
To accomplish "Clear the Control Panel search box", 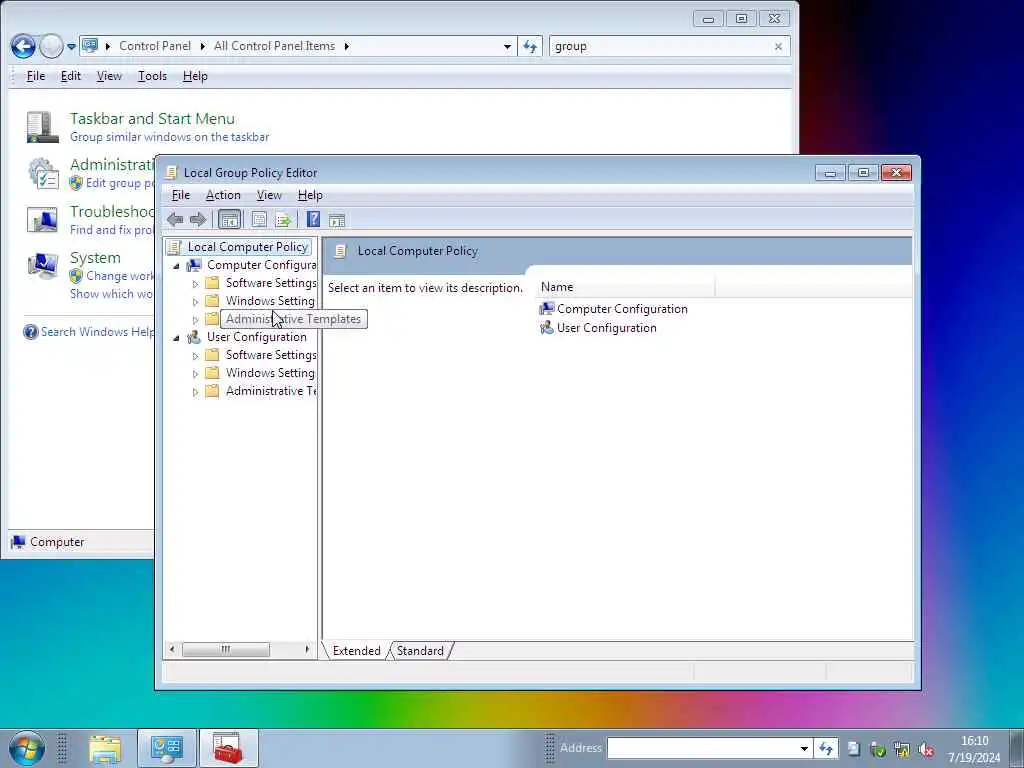I will pos(778,46).
